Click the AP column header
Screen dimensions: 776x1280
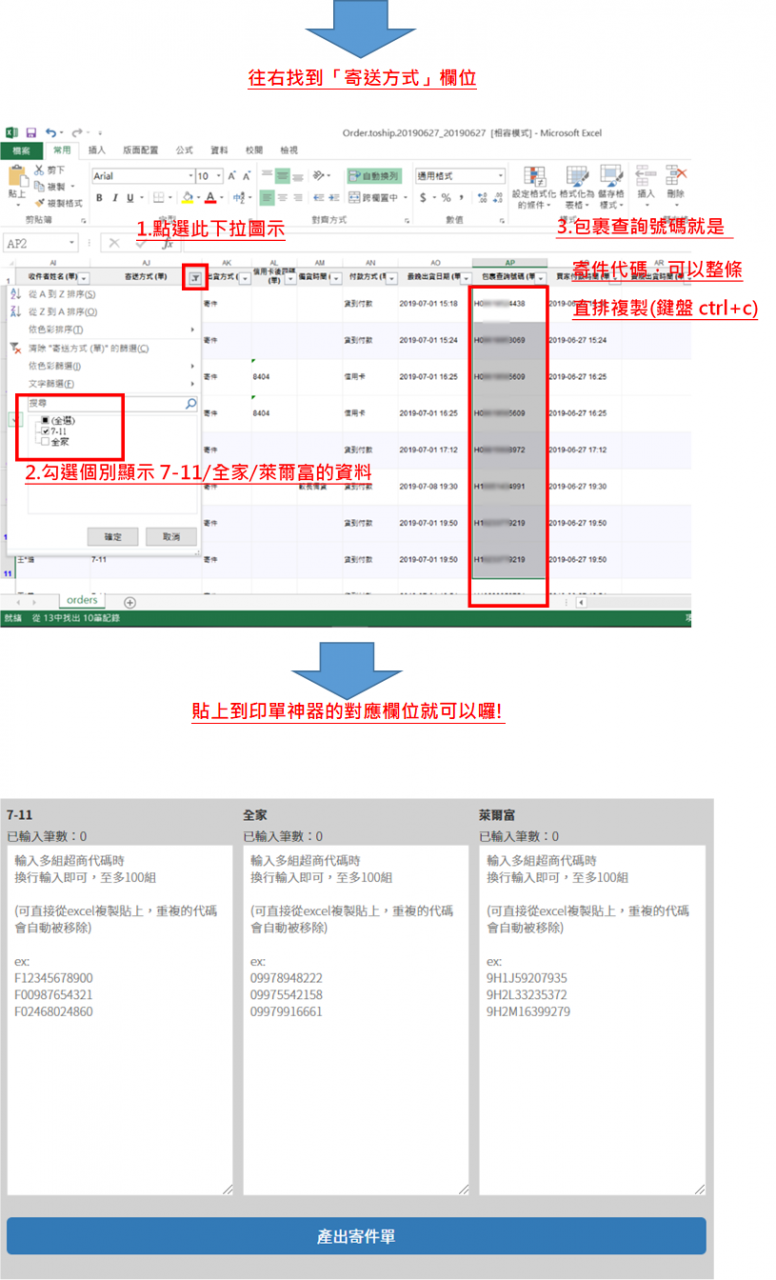(x=510, y=262)
